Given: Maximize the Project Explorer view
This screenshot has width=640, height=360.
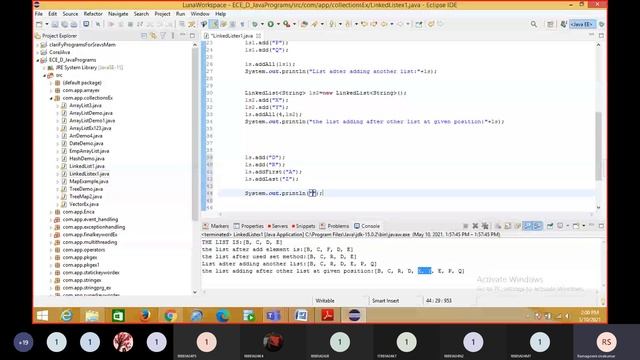Looking at the screenshot, I should pyautogui.click(x=192, y=36).
